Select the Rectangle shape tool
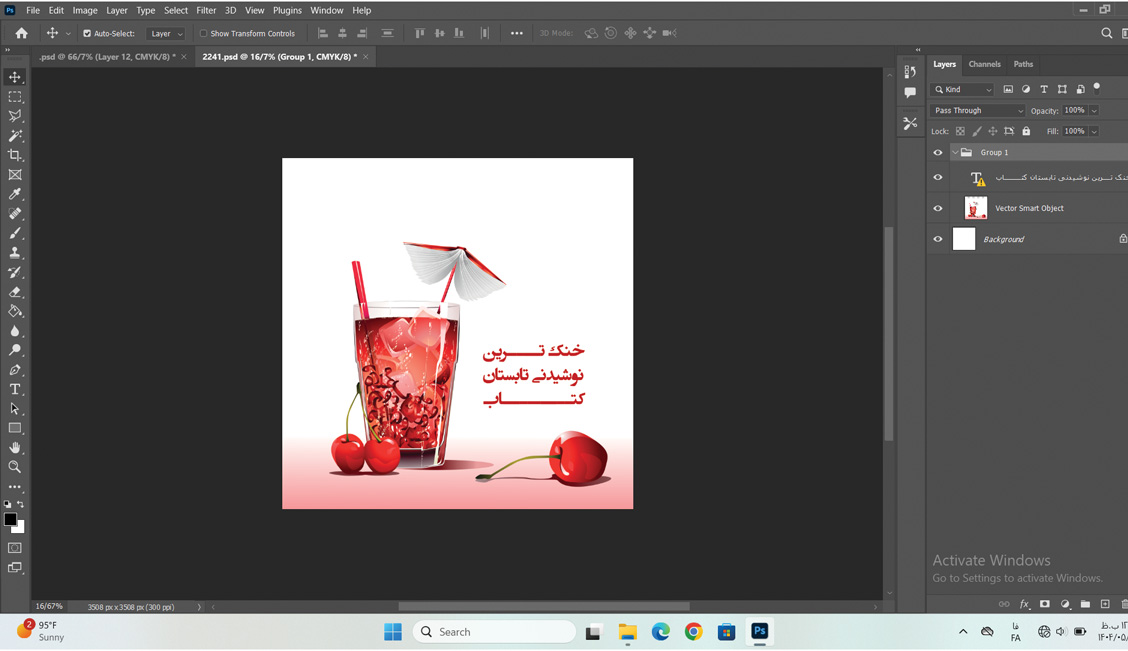1128x651 pixels. (14, 428)
